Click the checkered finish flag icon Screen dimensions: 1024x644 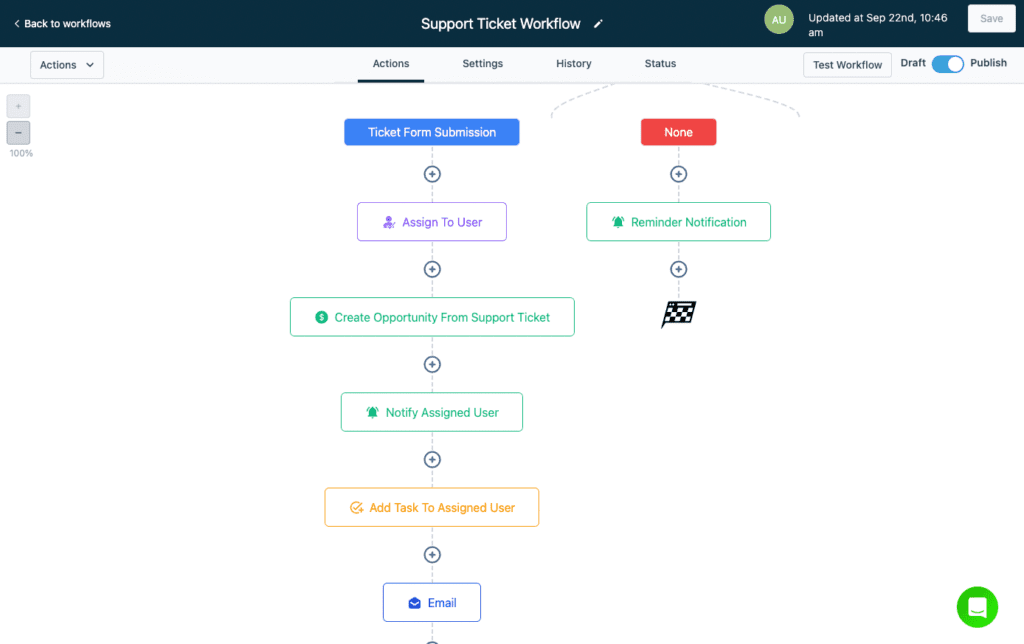coord(678,314)
